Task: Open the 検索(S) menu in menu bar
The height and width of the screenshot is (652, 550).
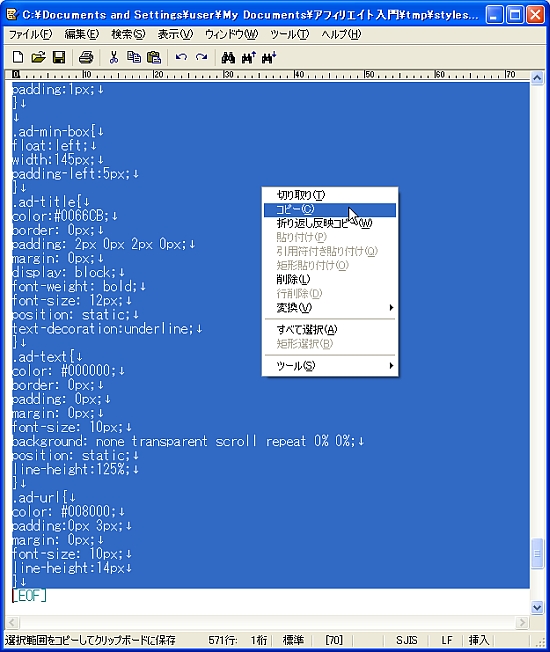Action: (x=128, y=34)
